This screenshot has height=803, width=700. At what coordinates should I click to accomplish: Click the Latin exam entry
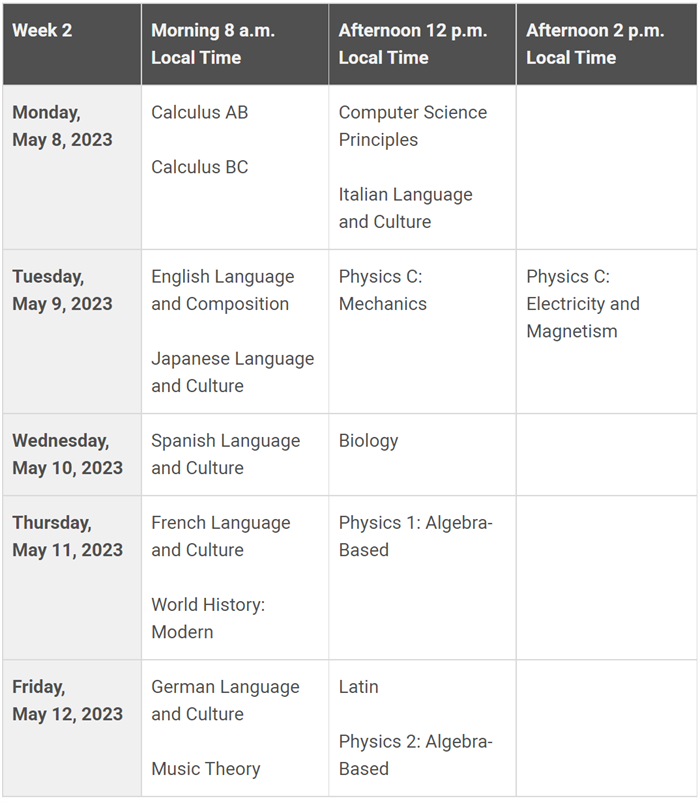358,687
